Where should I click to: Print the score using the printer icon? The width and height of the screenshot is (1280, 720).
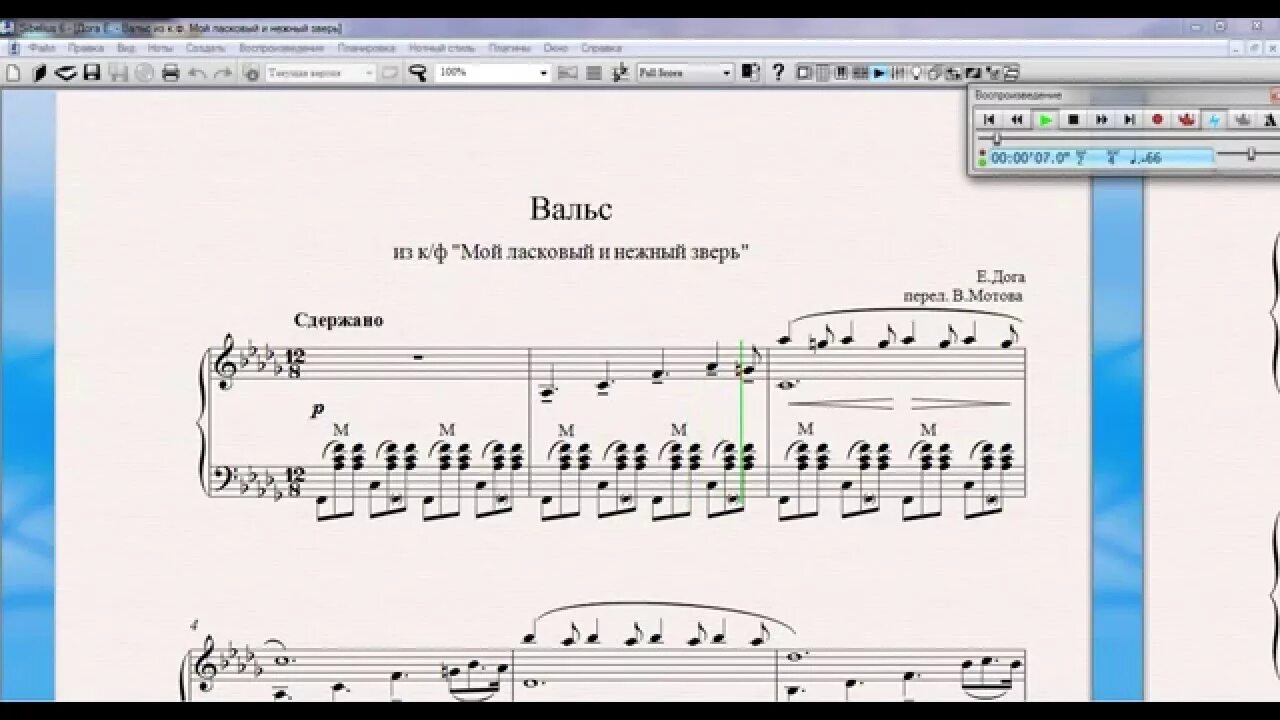pyautogui.click(x=171, y=72)
